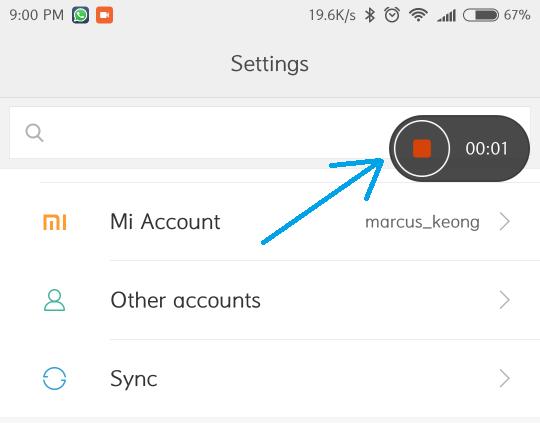The image size is (540, 423).
Task: Tap the Wi-Fi signal icon
Action: [x=418, y=15]
